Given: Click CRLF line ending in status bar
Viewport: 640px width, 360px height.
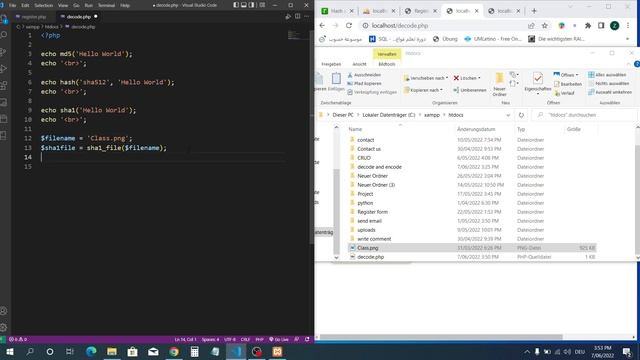Looking at the screenshot, I should (x=245, y=339).
